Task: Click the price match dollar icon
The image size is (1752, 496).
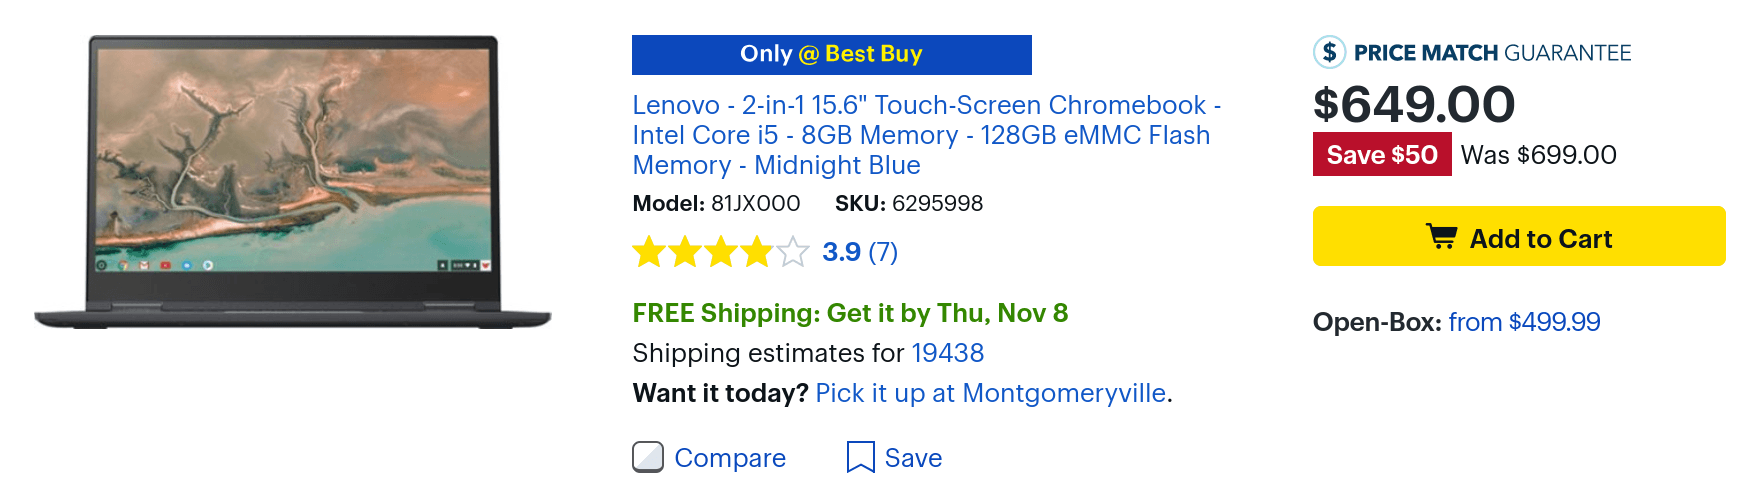Action: click(1329, 52)
